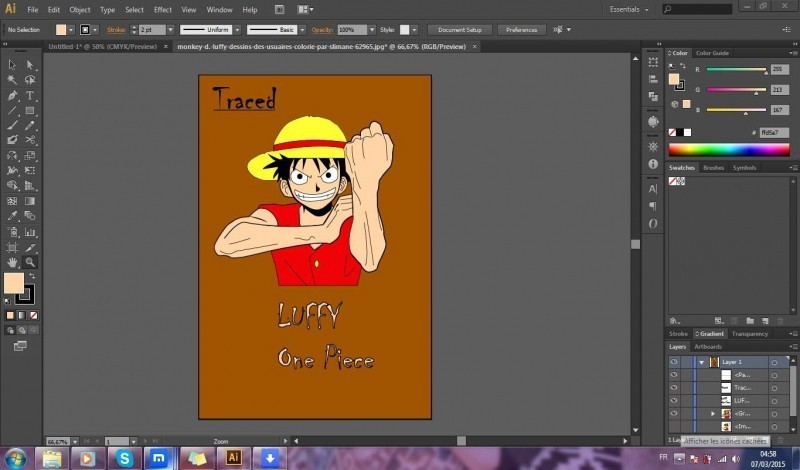Open Windows Explorer folder icon in taskbar
The image size is (800, 470).
coord(52,458)
